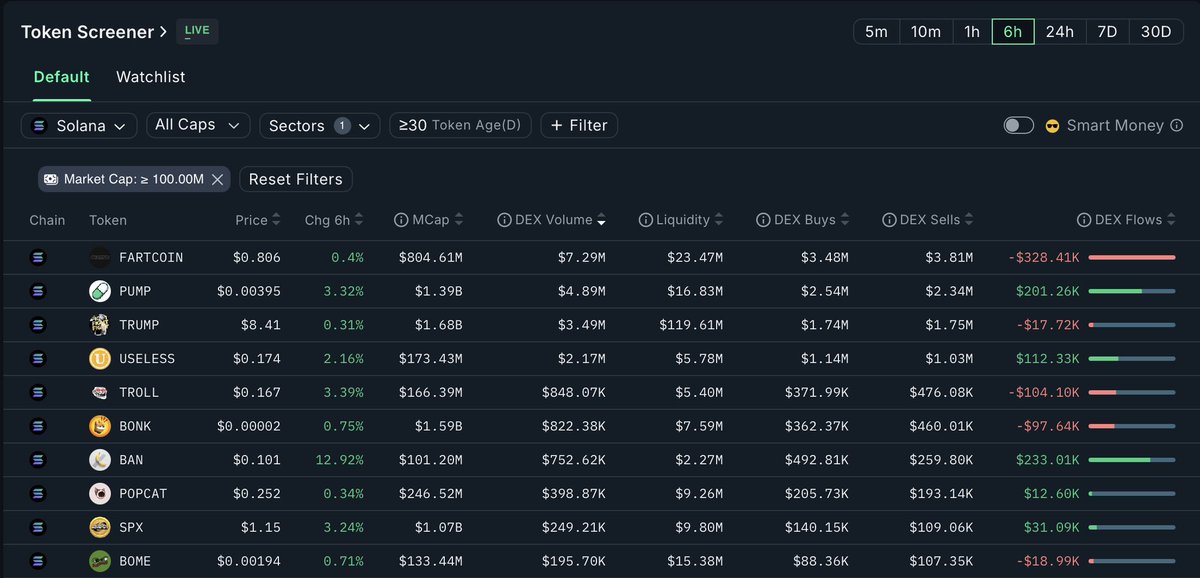Click FARTCOIN DEX flows bar
The height and width of the screenshot is (578, 1200).
[x=1131, y=257]
